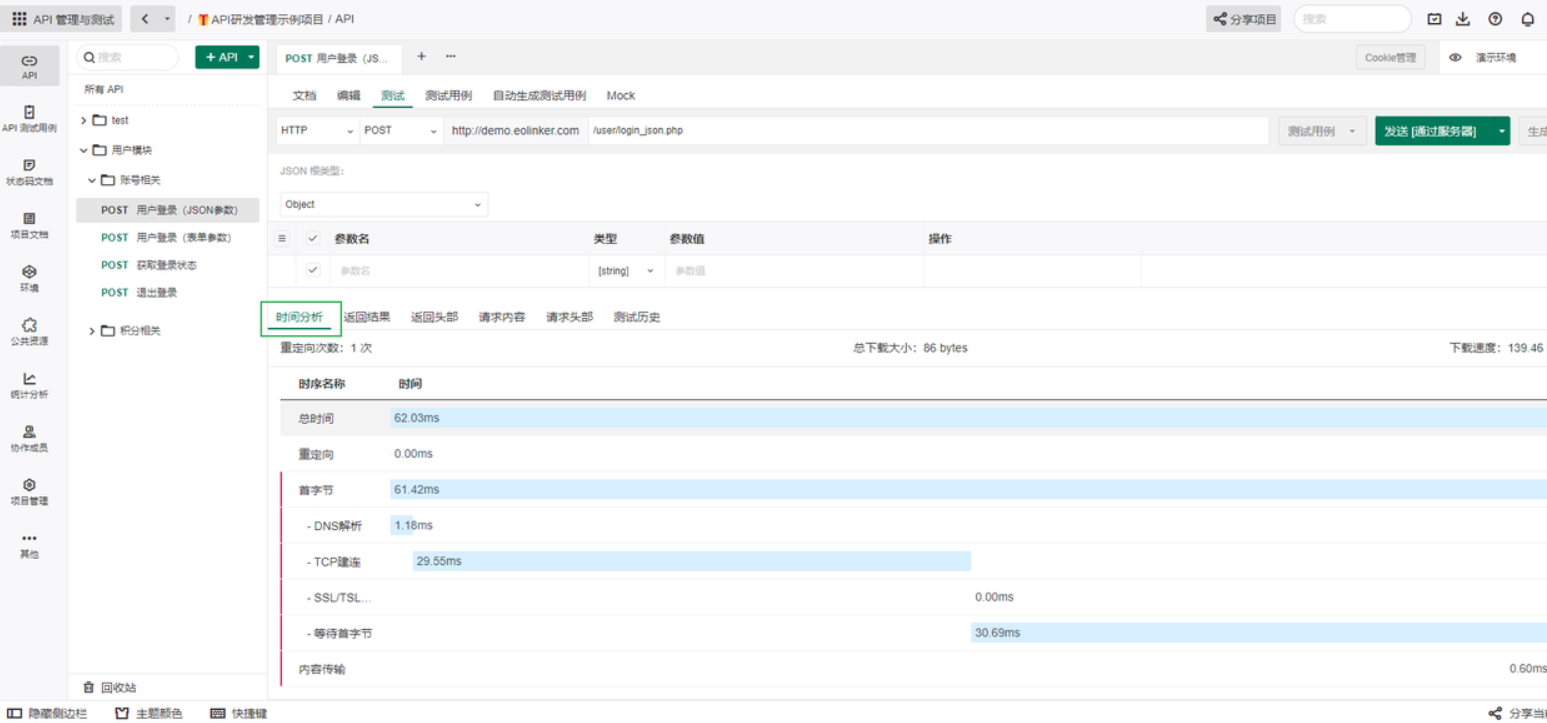Add a new tab with the plus icon

click(421, 56)
